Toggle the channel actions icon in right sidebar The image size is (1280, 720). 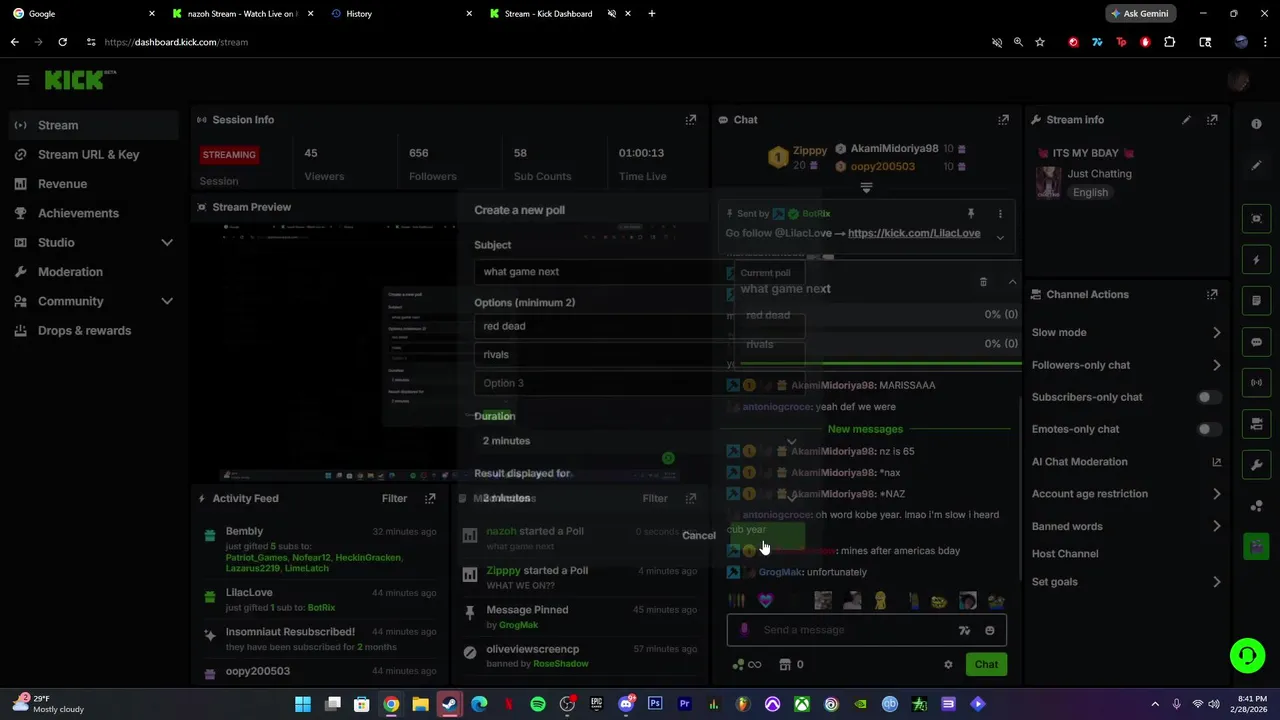pyautogui.click(x=1257, y=424)
